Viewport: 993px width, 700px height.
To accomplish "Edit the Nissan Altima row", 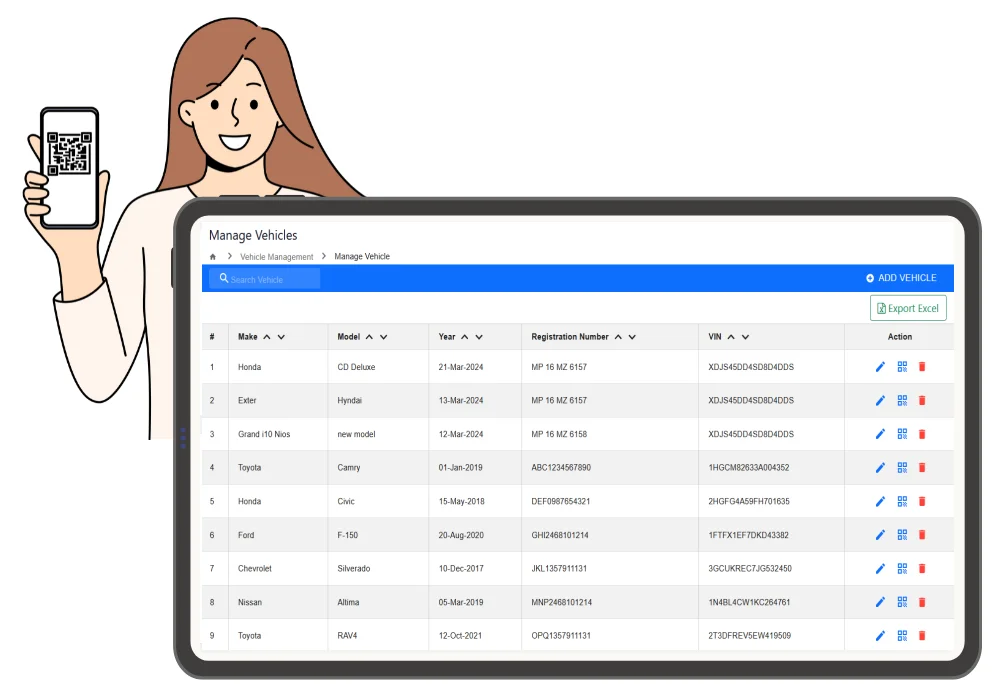I will click(880, 602).
